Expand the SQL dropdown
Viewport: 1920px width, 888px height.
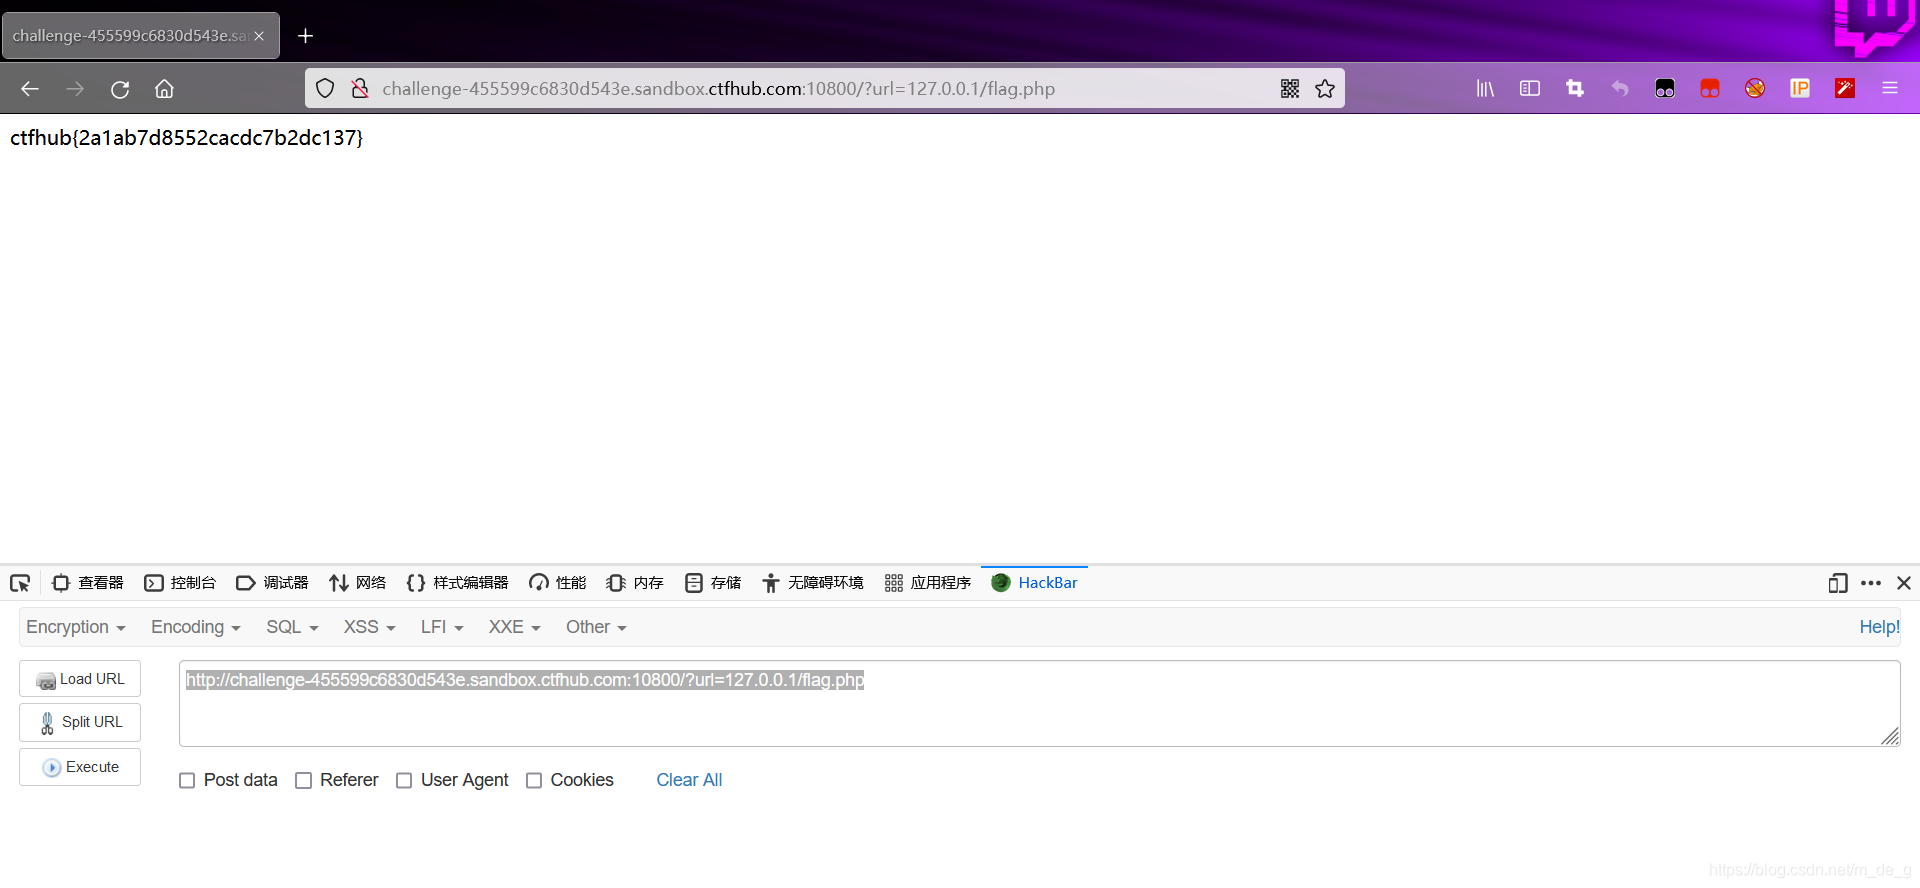[x=292, y=627]
